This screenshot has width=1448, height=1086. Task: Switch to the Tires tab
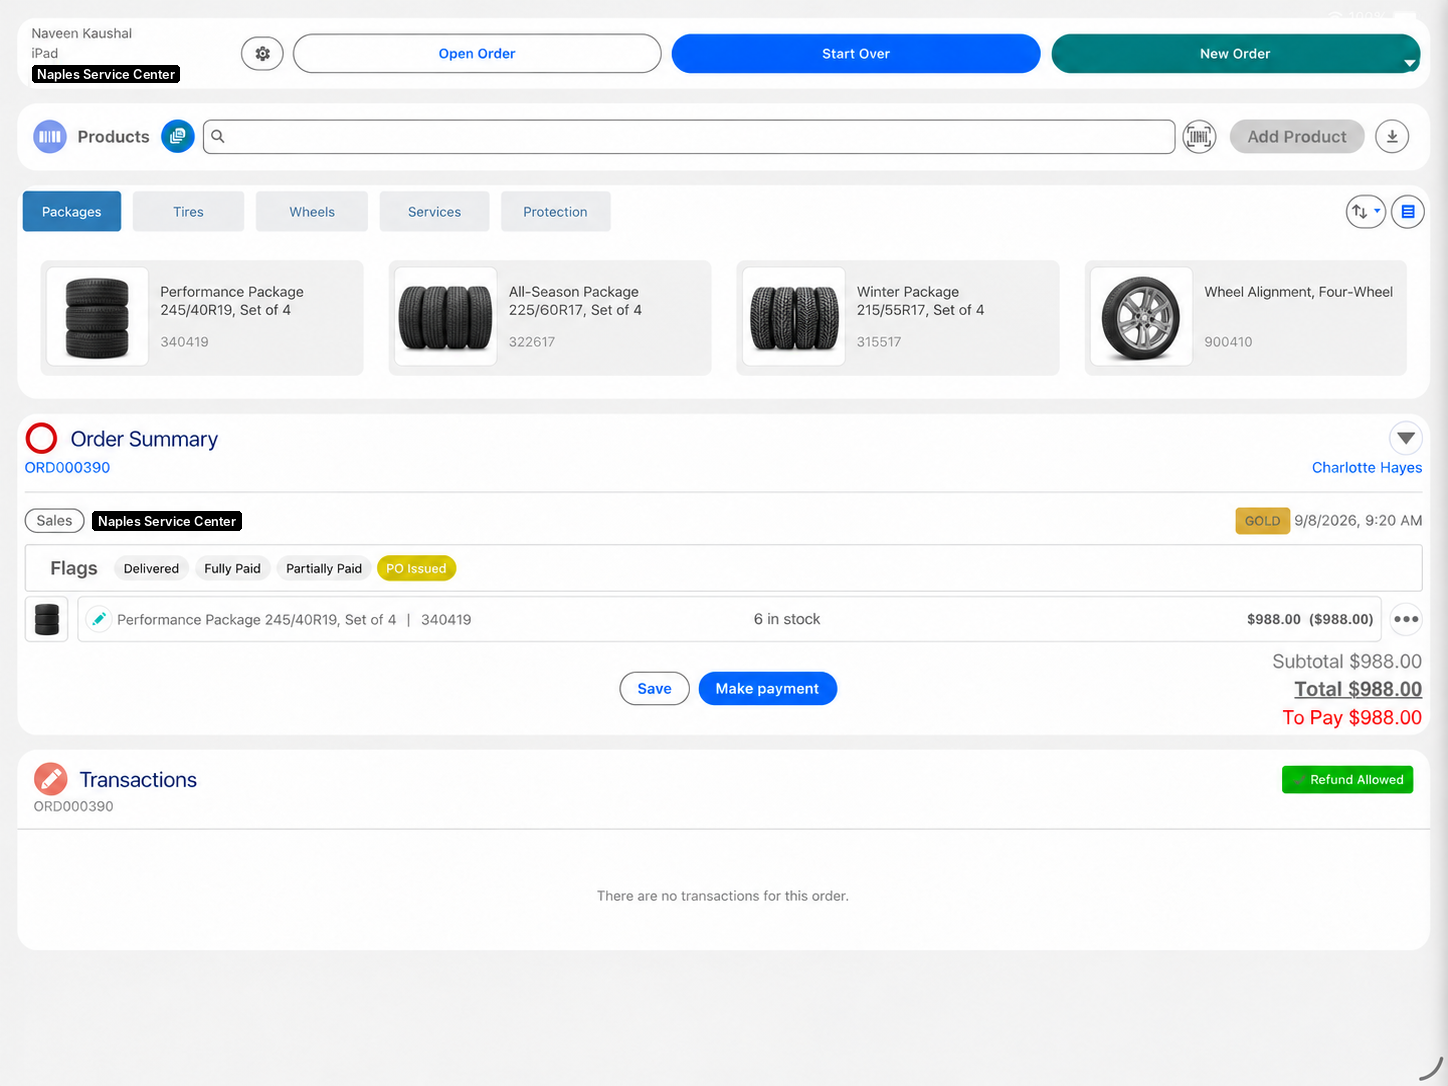pos(188,212)
